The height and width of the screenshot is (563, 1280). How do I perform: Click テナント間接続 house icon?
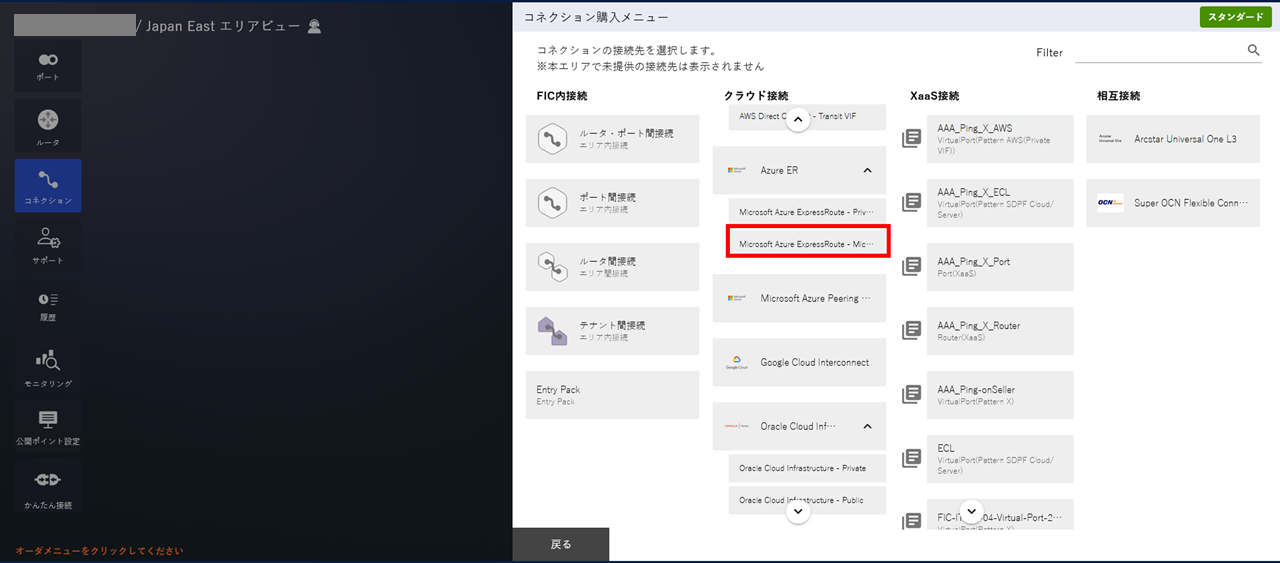coord(553,331)
